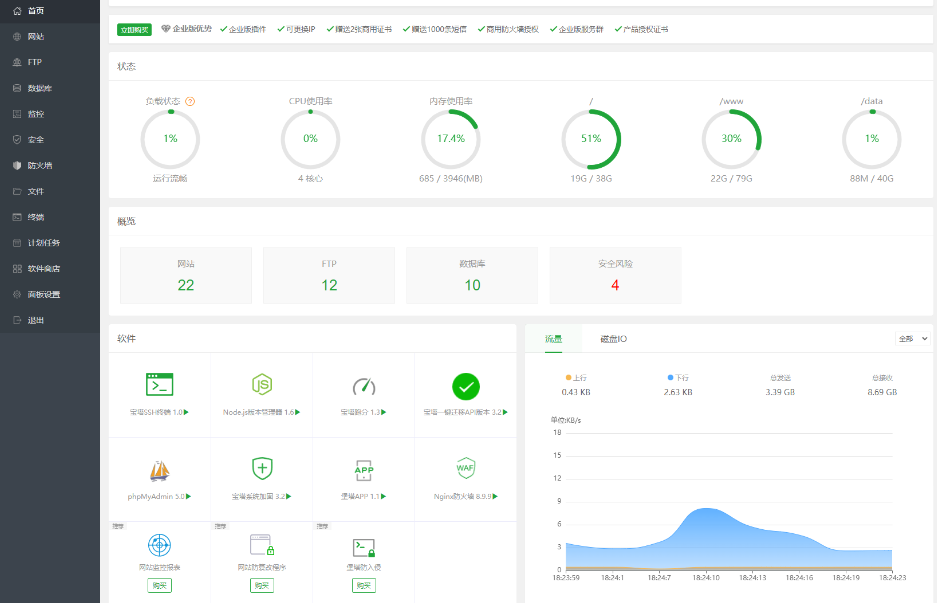Select 数据库 in the left sidebar
The image size is (937, 603).
[40, 88]
